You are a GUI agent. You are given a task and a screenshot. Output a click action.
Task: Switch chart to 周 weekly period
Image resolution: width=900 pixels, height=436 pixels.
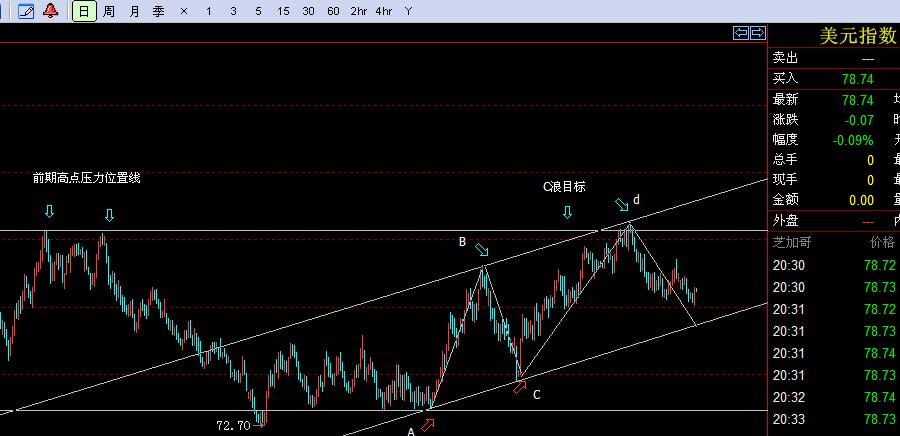(108, 11)
